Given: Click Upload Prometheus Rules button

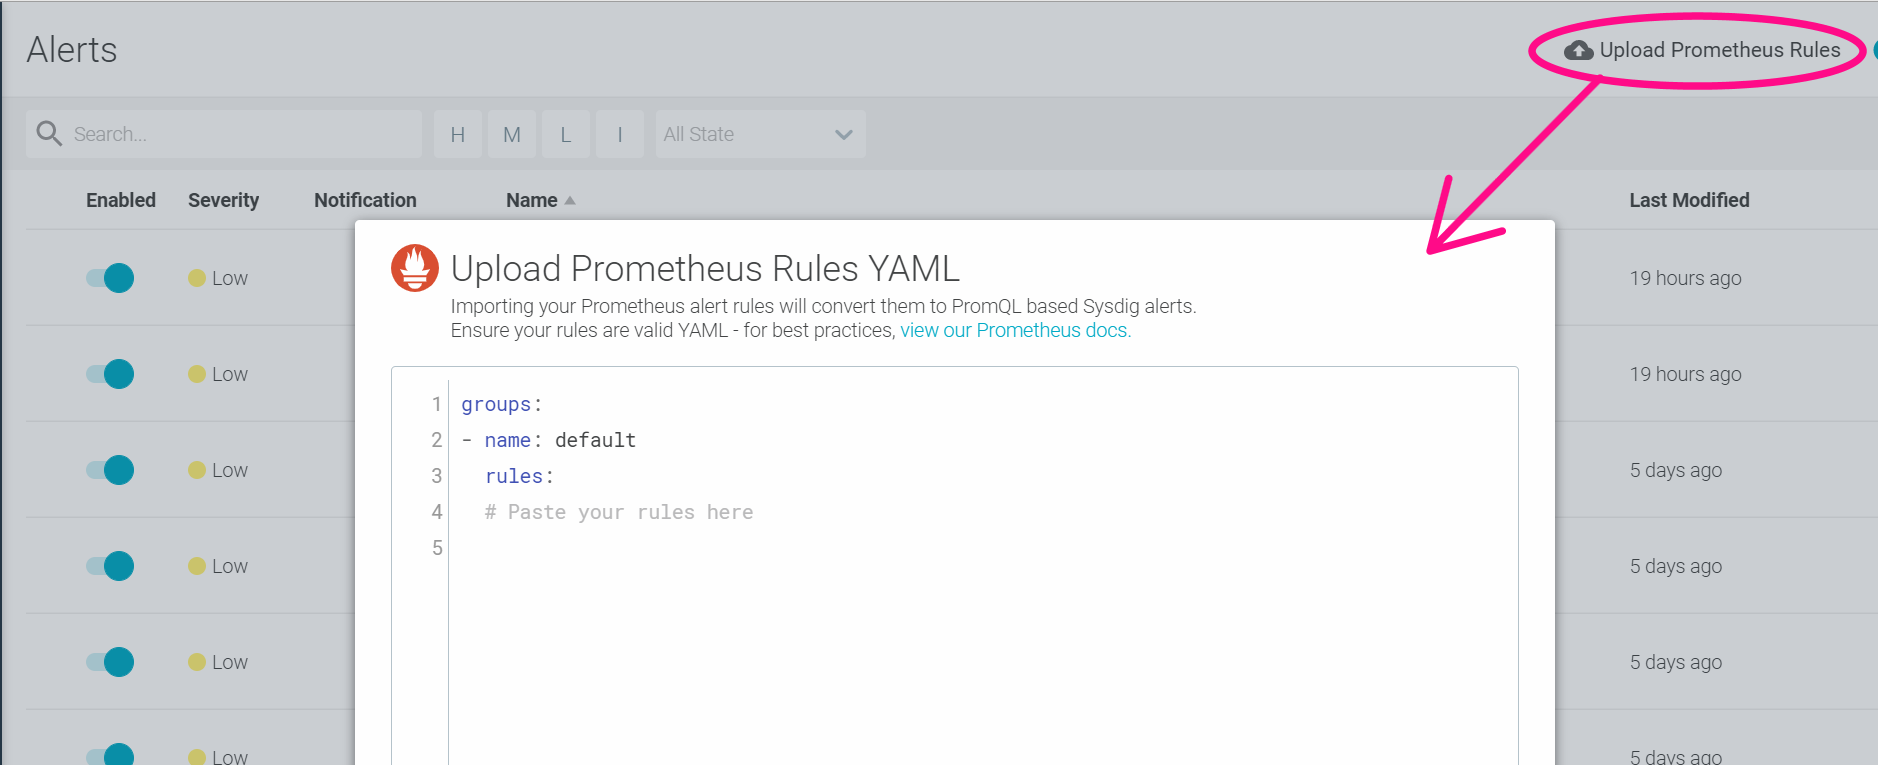Looking at the screenshot, I should coord(1702,50).
